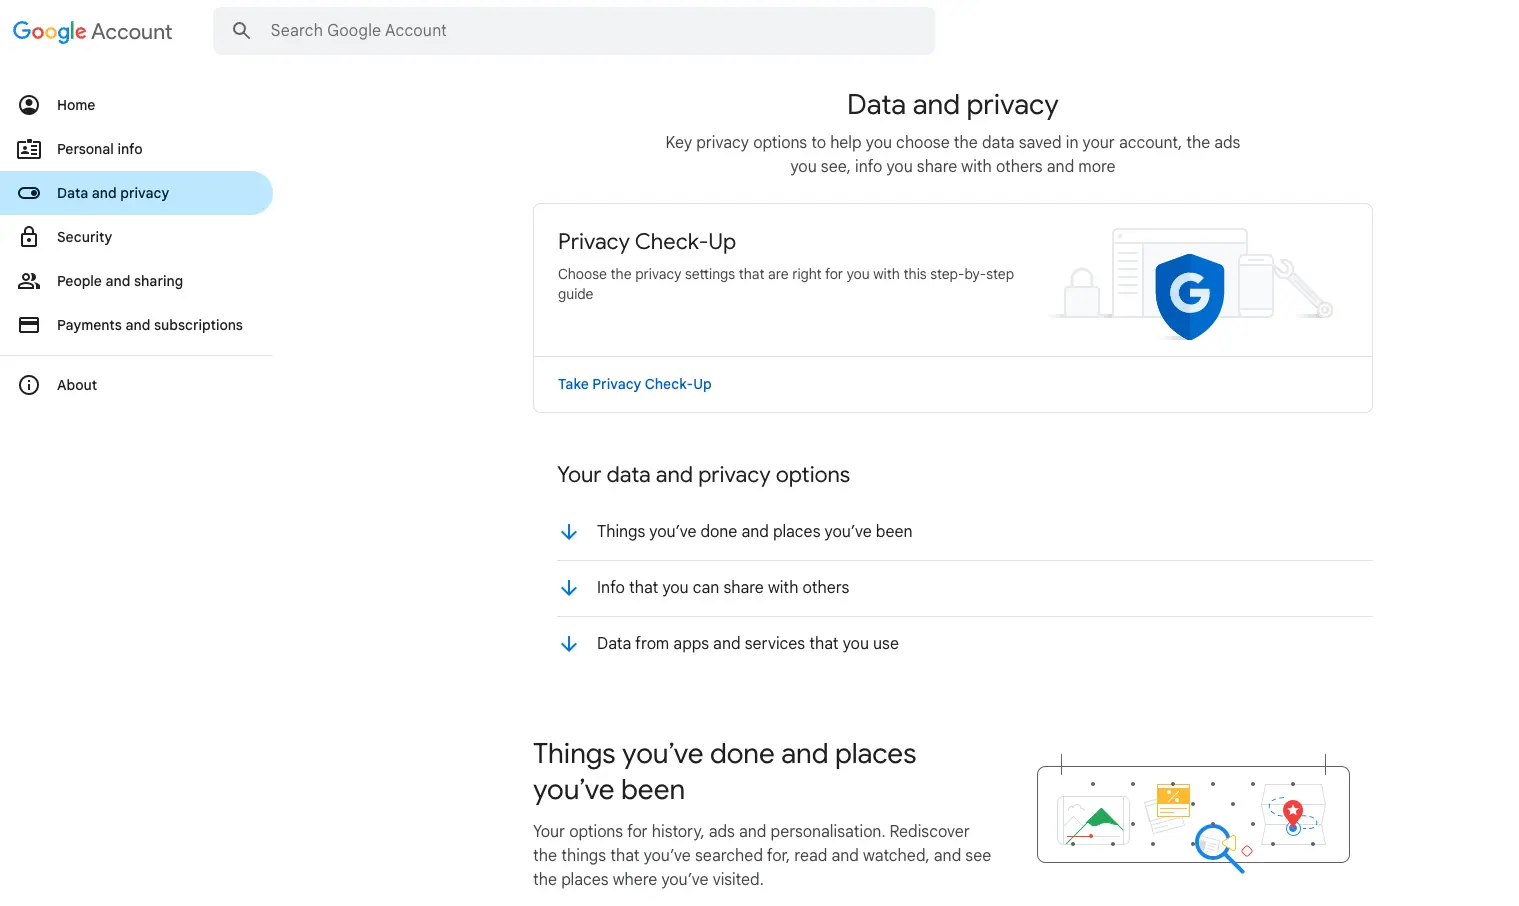Open the Home menu item

tap(136, 105)
